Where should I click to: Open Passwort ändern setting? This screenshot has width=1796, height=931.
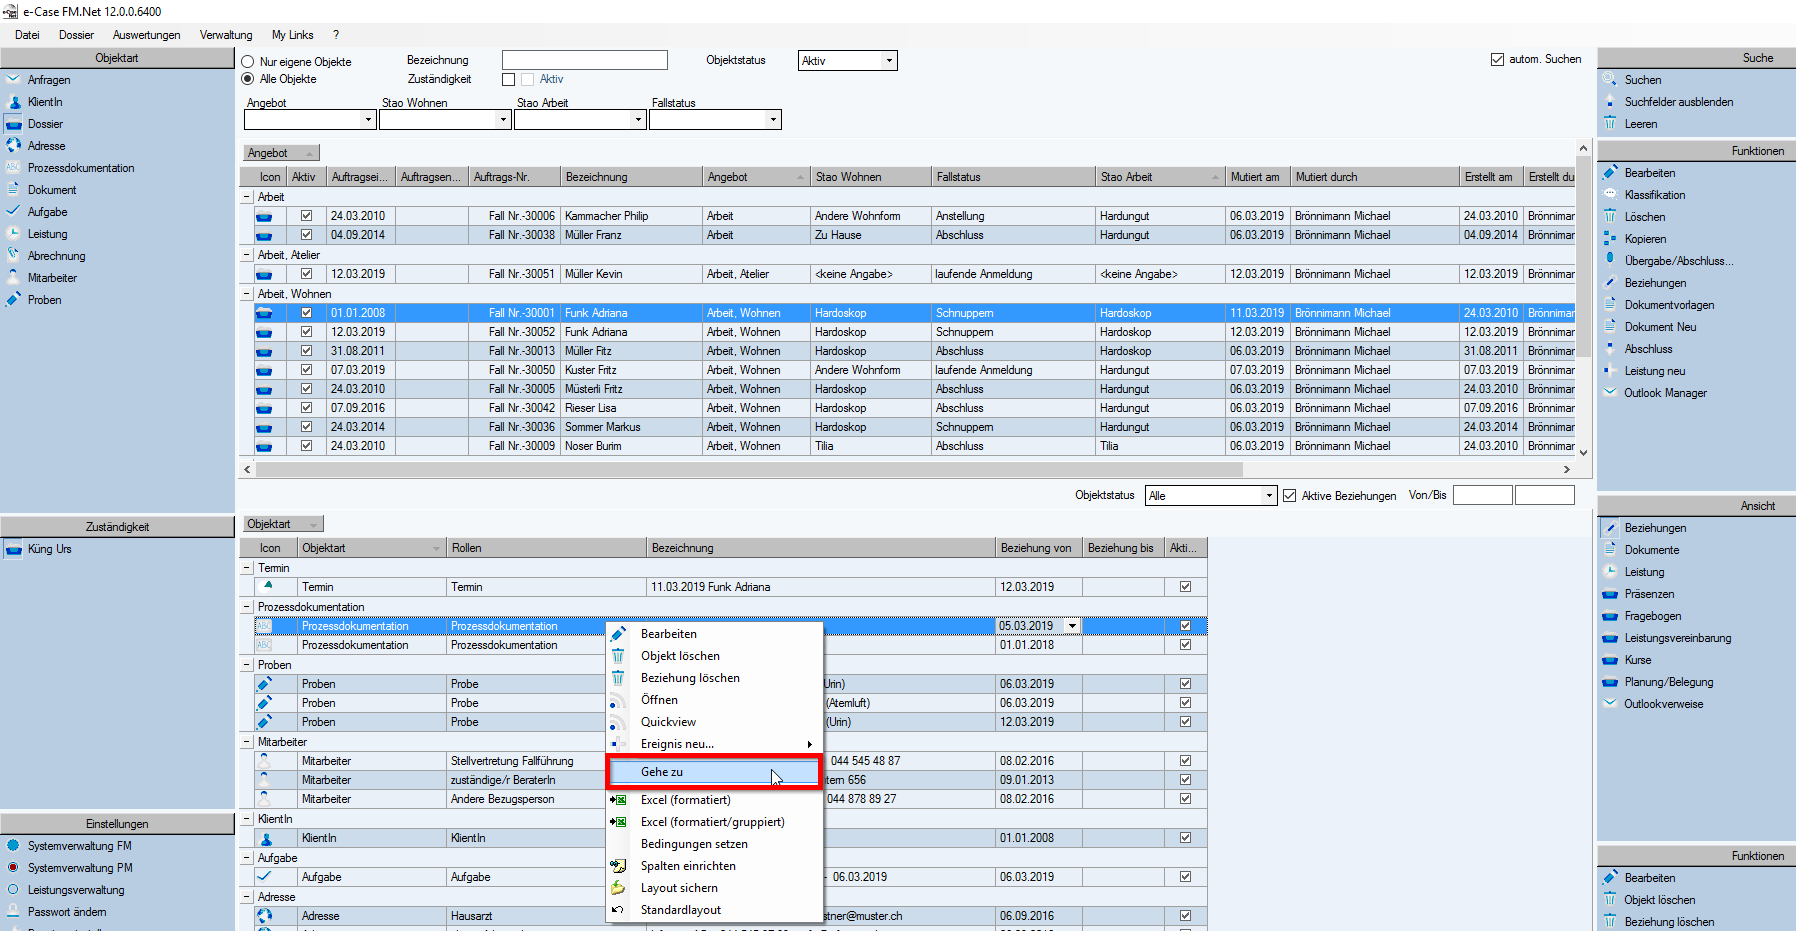(67, 912)
